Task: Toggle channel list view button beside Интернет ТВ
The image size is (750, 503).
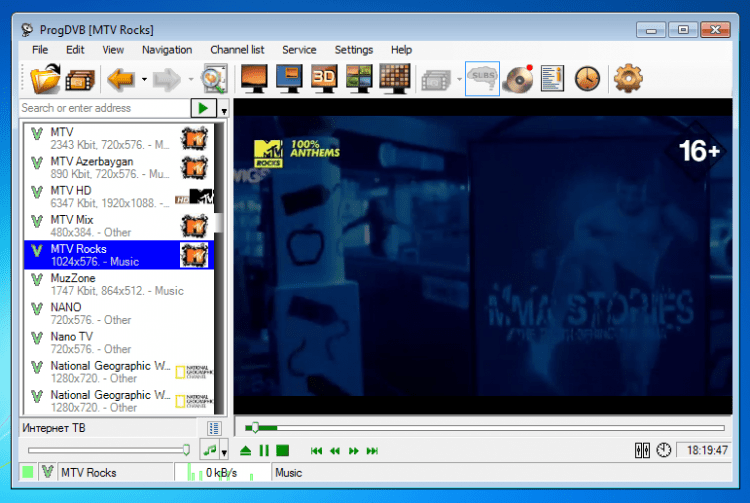Action: 214,428
